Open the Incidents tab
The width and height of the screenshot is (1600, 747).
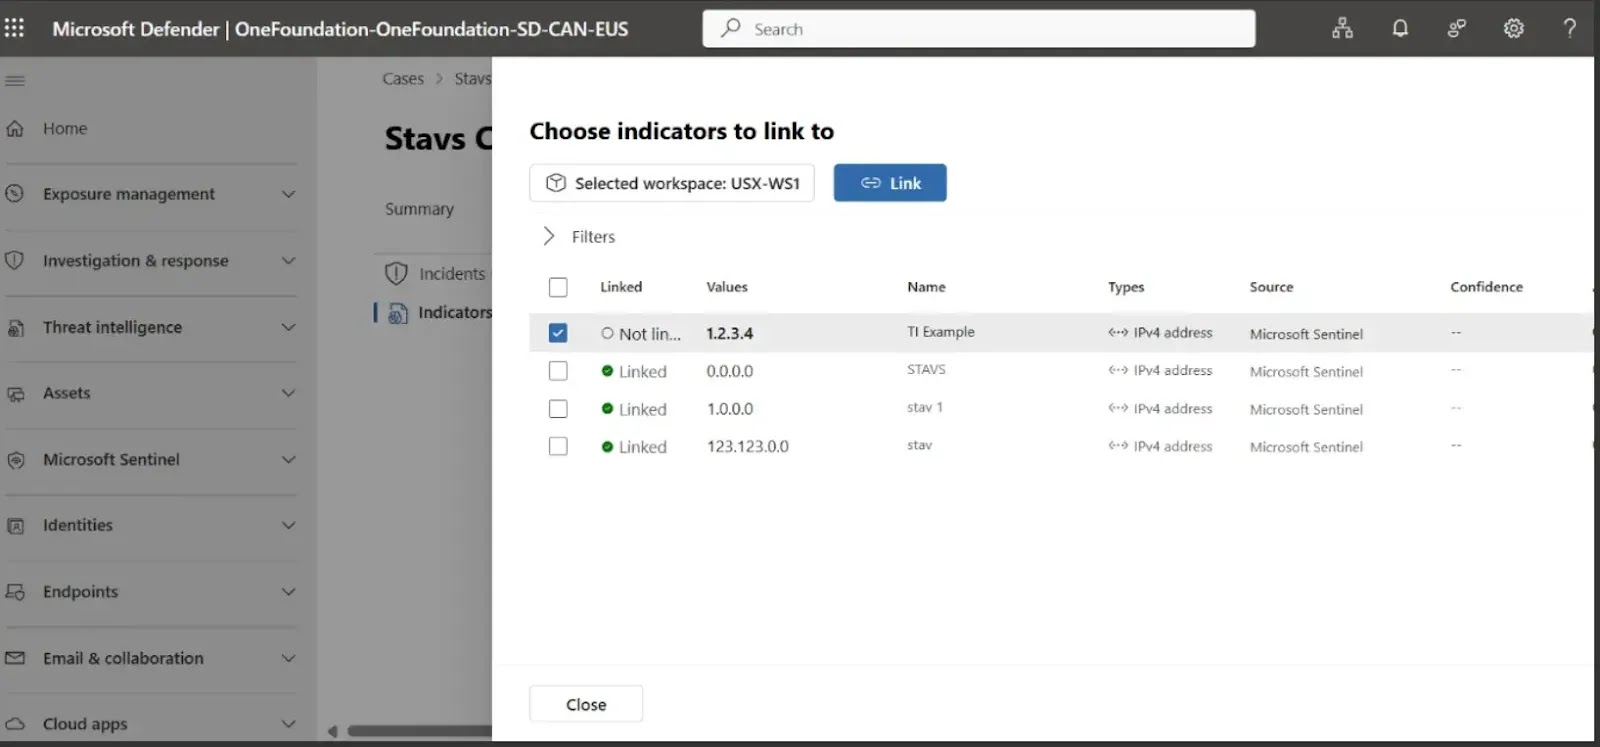[x=451, y=273]
